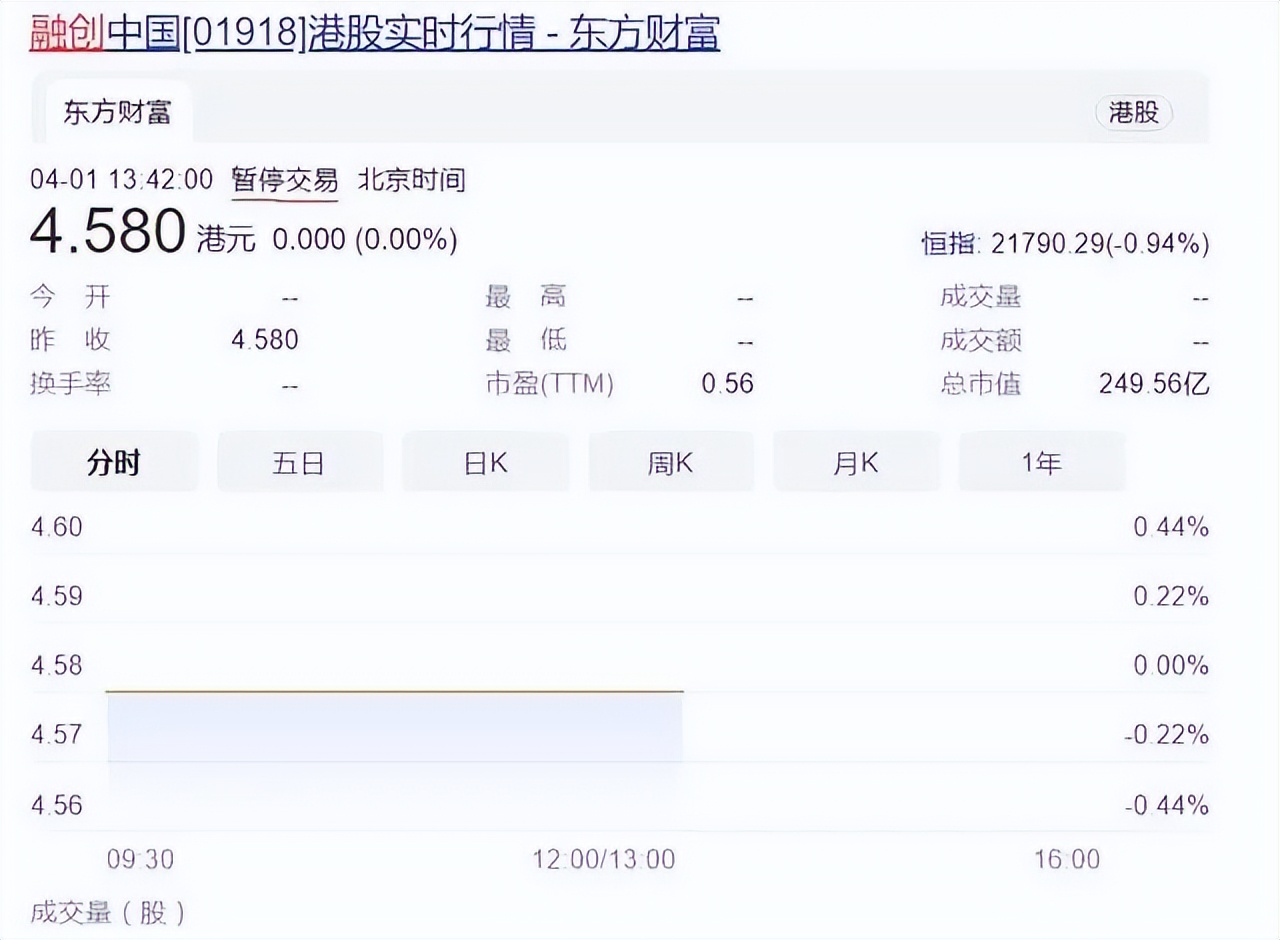This screenshot has height=940, width=1280.
Task: Switch to the 月K chart tab
Action: tap(856, 462)
